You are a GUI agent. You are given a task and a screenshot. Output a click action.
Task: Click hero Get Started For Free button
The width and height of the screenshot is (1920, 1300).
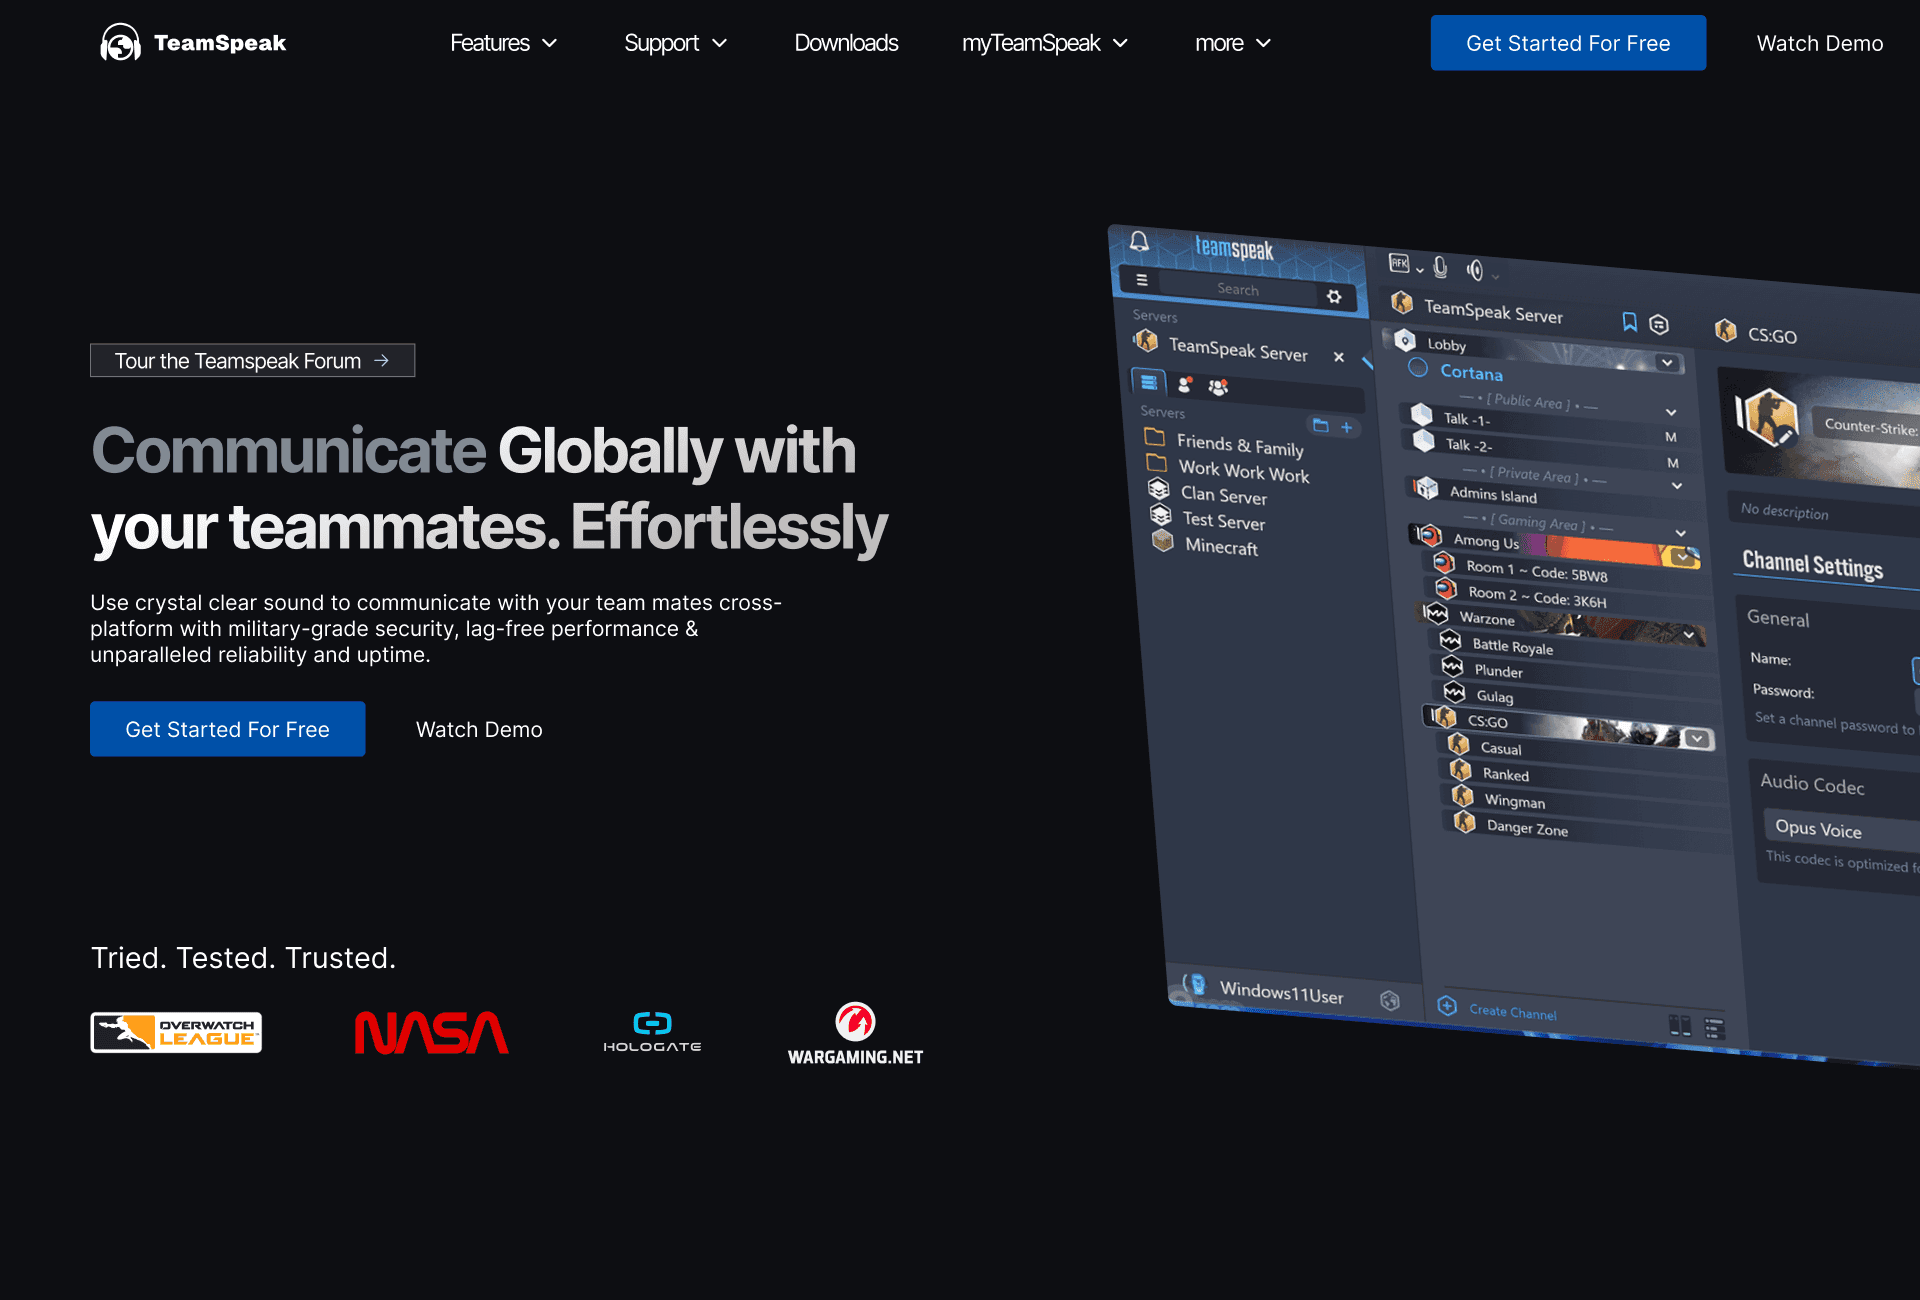coord(227,729)
